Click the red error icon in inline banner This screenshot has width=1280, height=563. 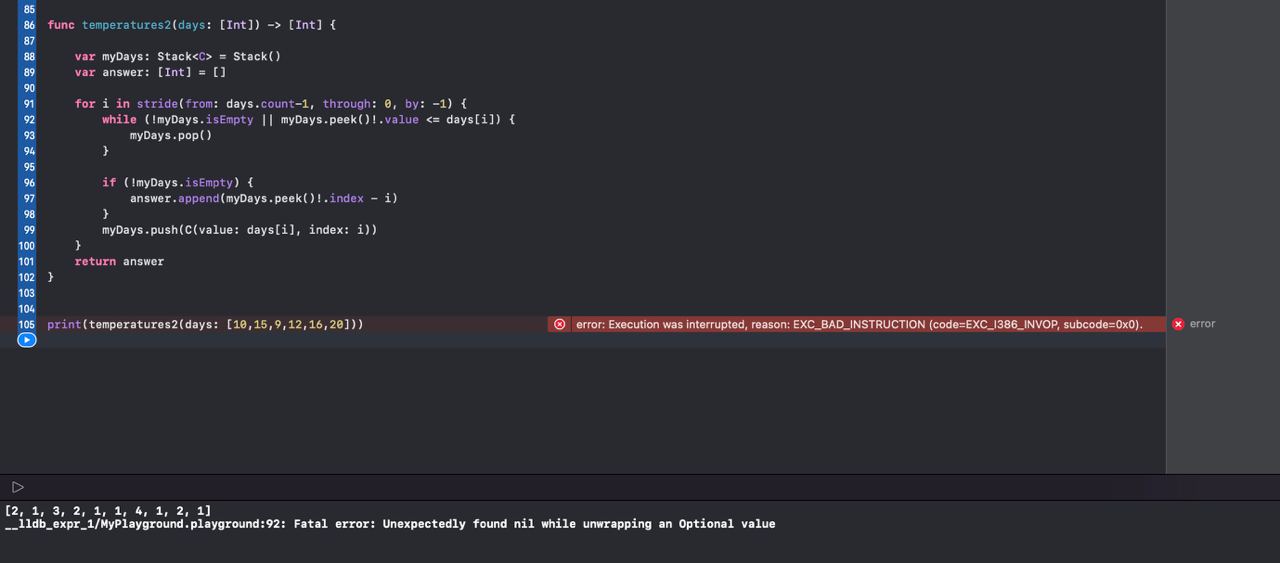pos(560,324)
